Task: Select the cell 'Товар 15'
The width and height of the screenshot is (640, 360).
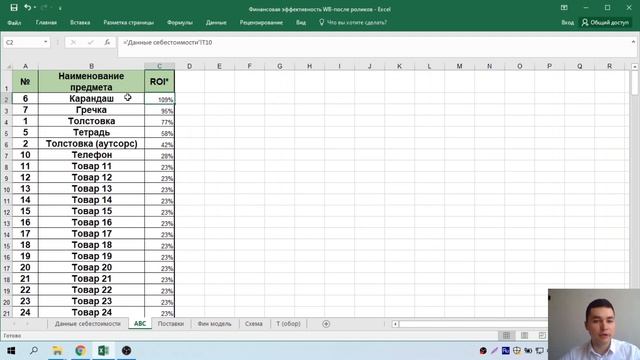Action: point(91,211)
